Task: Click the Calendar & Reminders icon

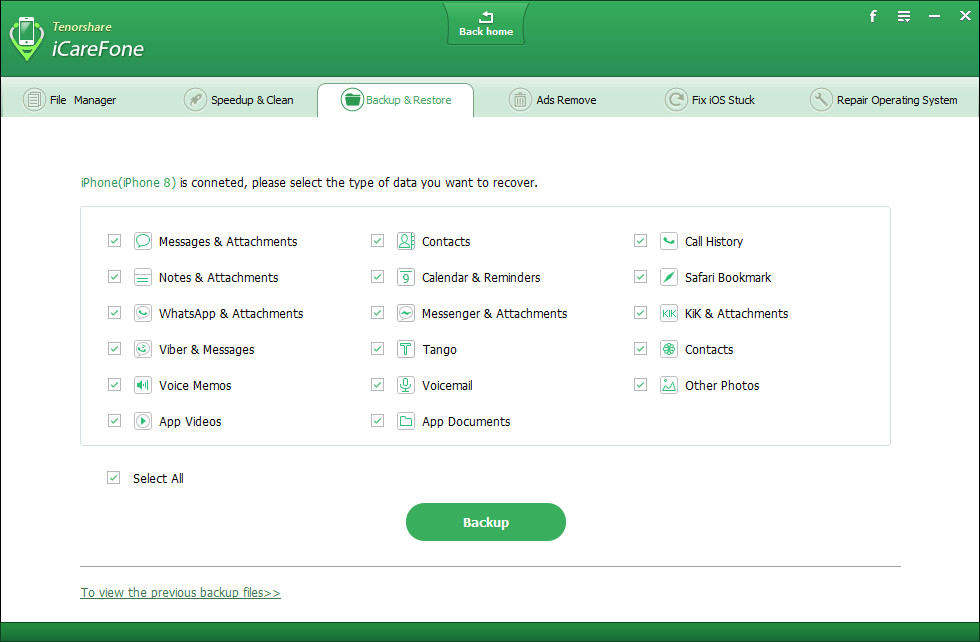Action: click(x=406, y=277)
